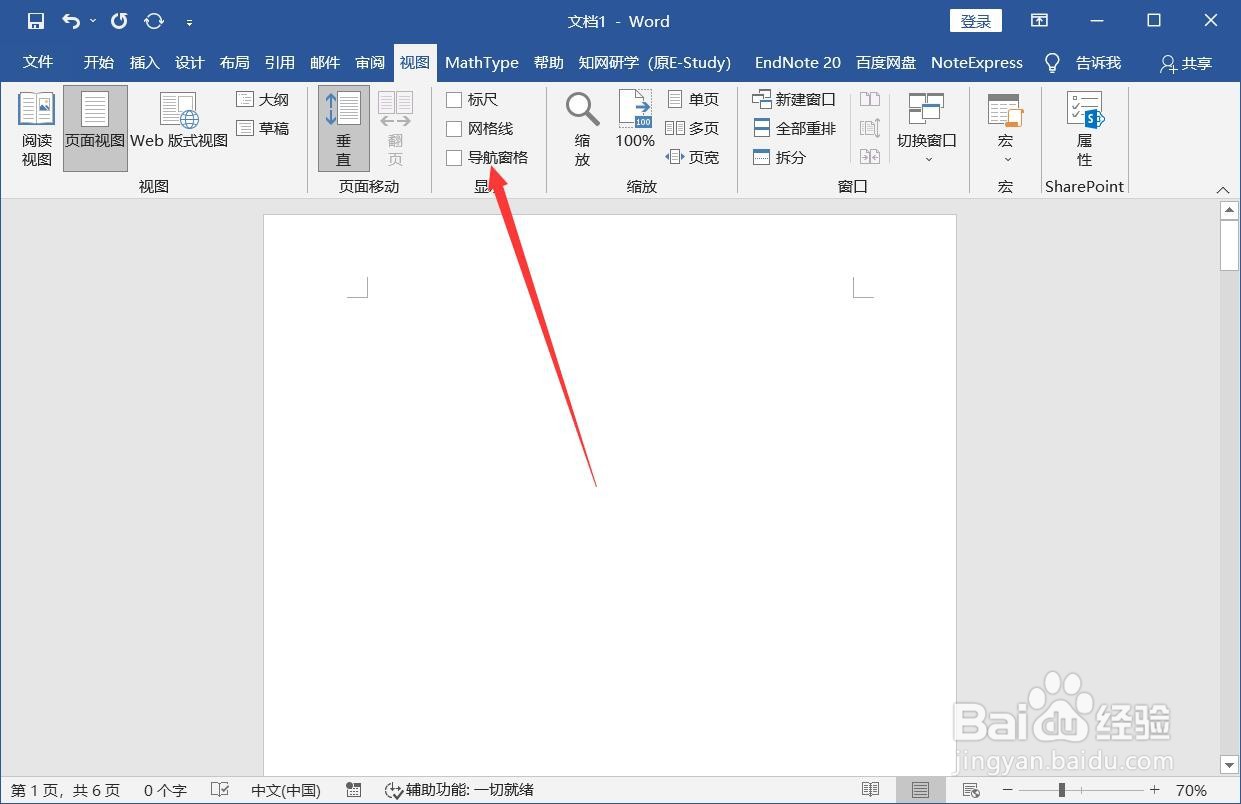The height and width of the screenshot is (804, 1241).
Task: Select 页面视图 print layout
Action: pos(95,129)
